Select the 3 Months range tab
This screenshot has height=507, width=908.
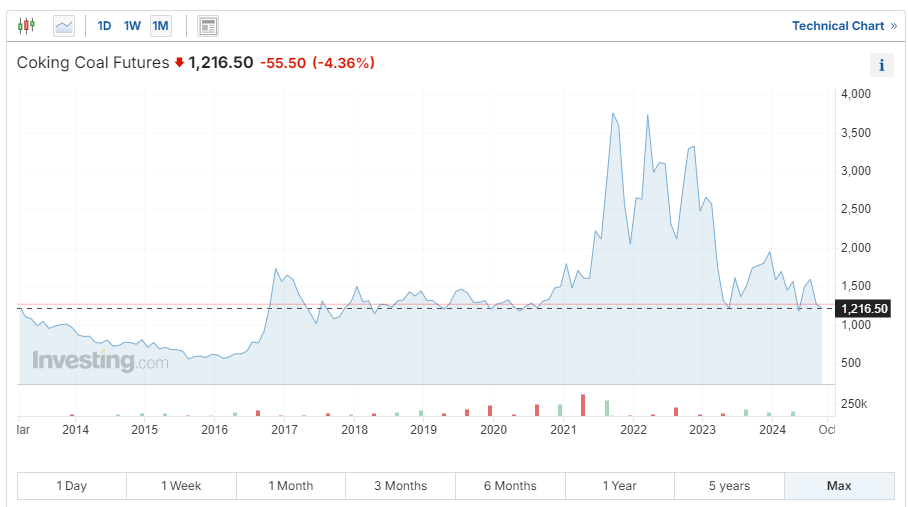[400, 486]
